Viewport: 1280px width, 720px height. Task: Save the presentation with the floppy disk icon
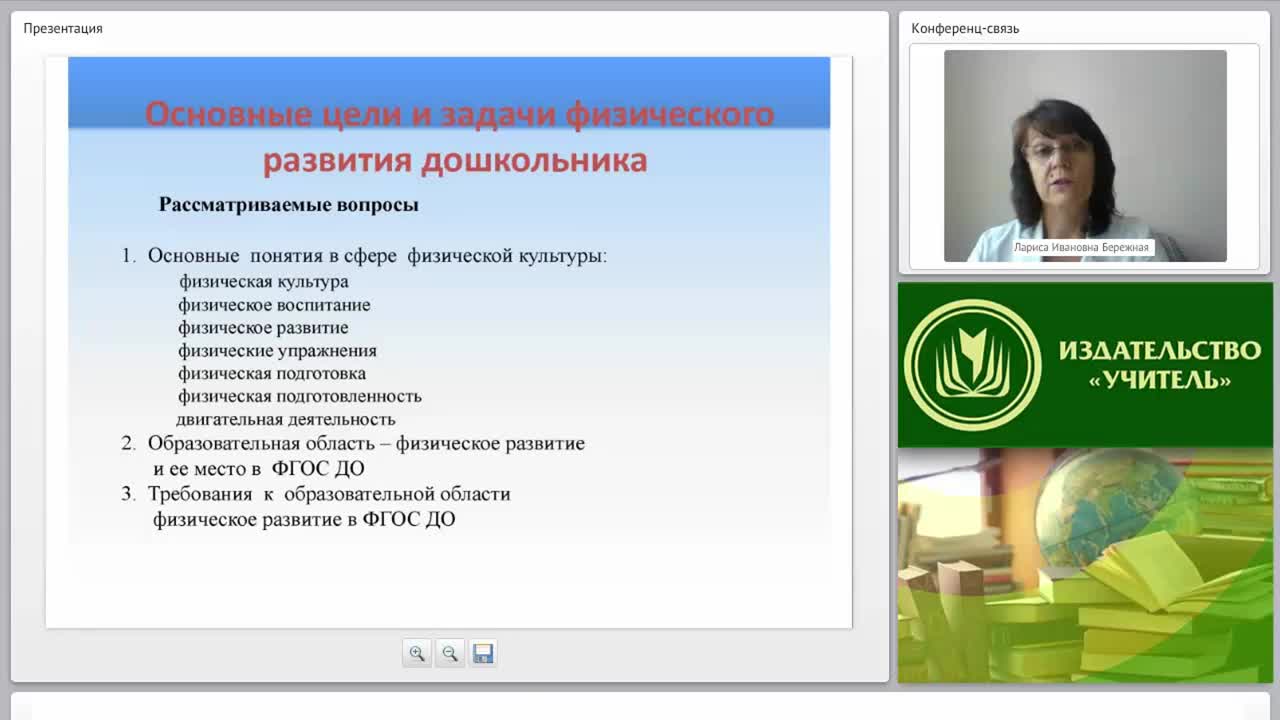coord(483,653)
